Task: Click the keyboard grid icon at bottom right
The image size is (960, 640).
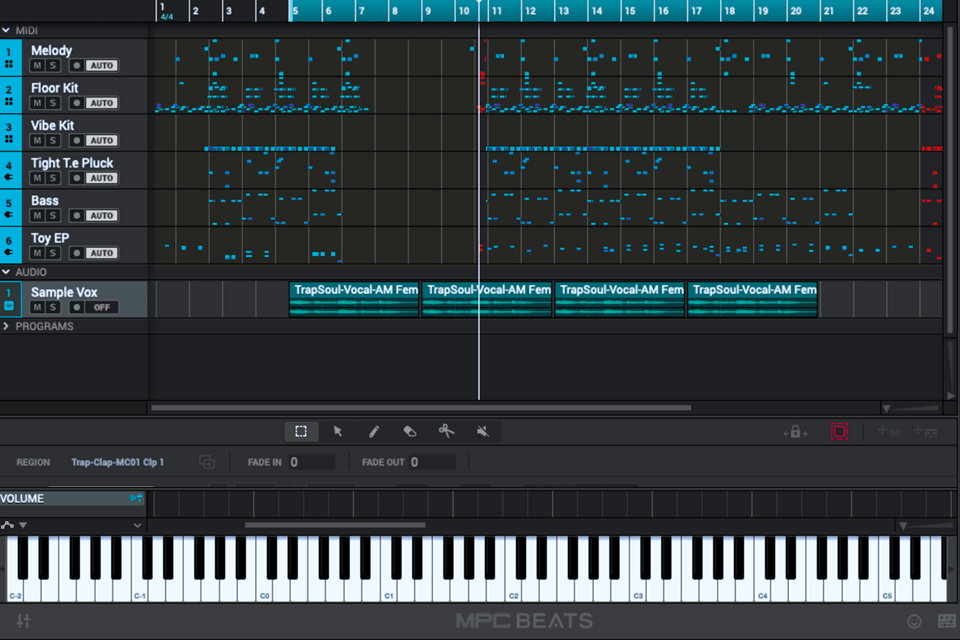Action: coord(947,621)
